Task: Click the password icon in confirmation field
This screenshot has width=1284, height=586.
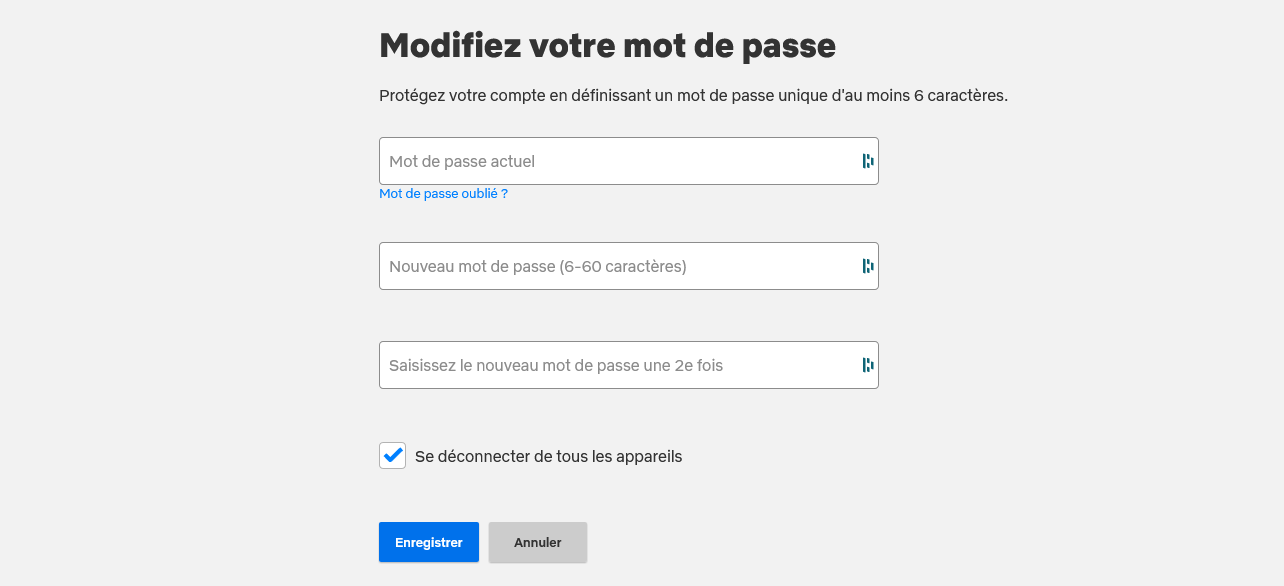Action: click(866, 364)
